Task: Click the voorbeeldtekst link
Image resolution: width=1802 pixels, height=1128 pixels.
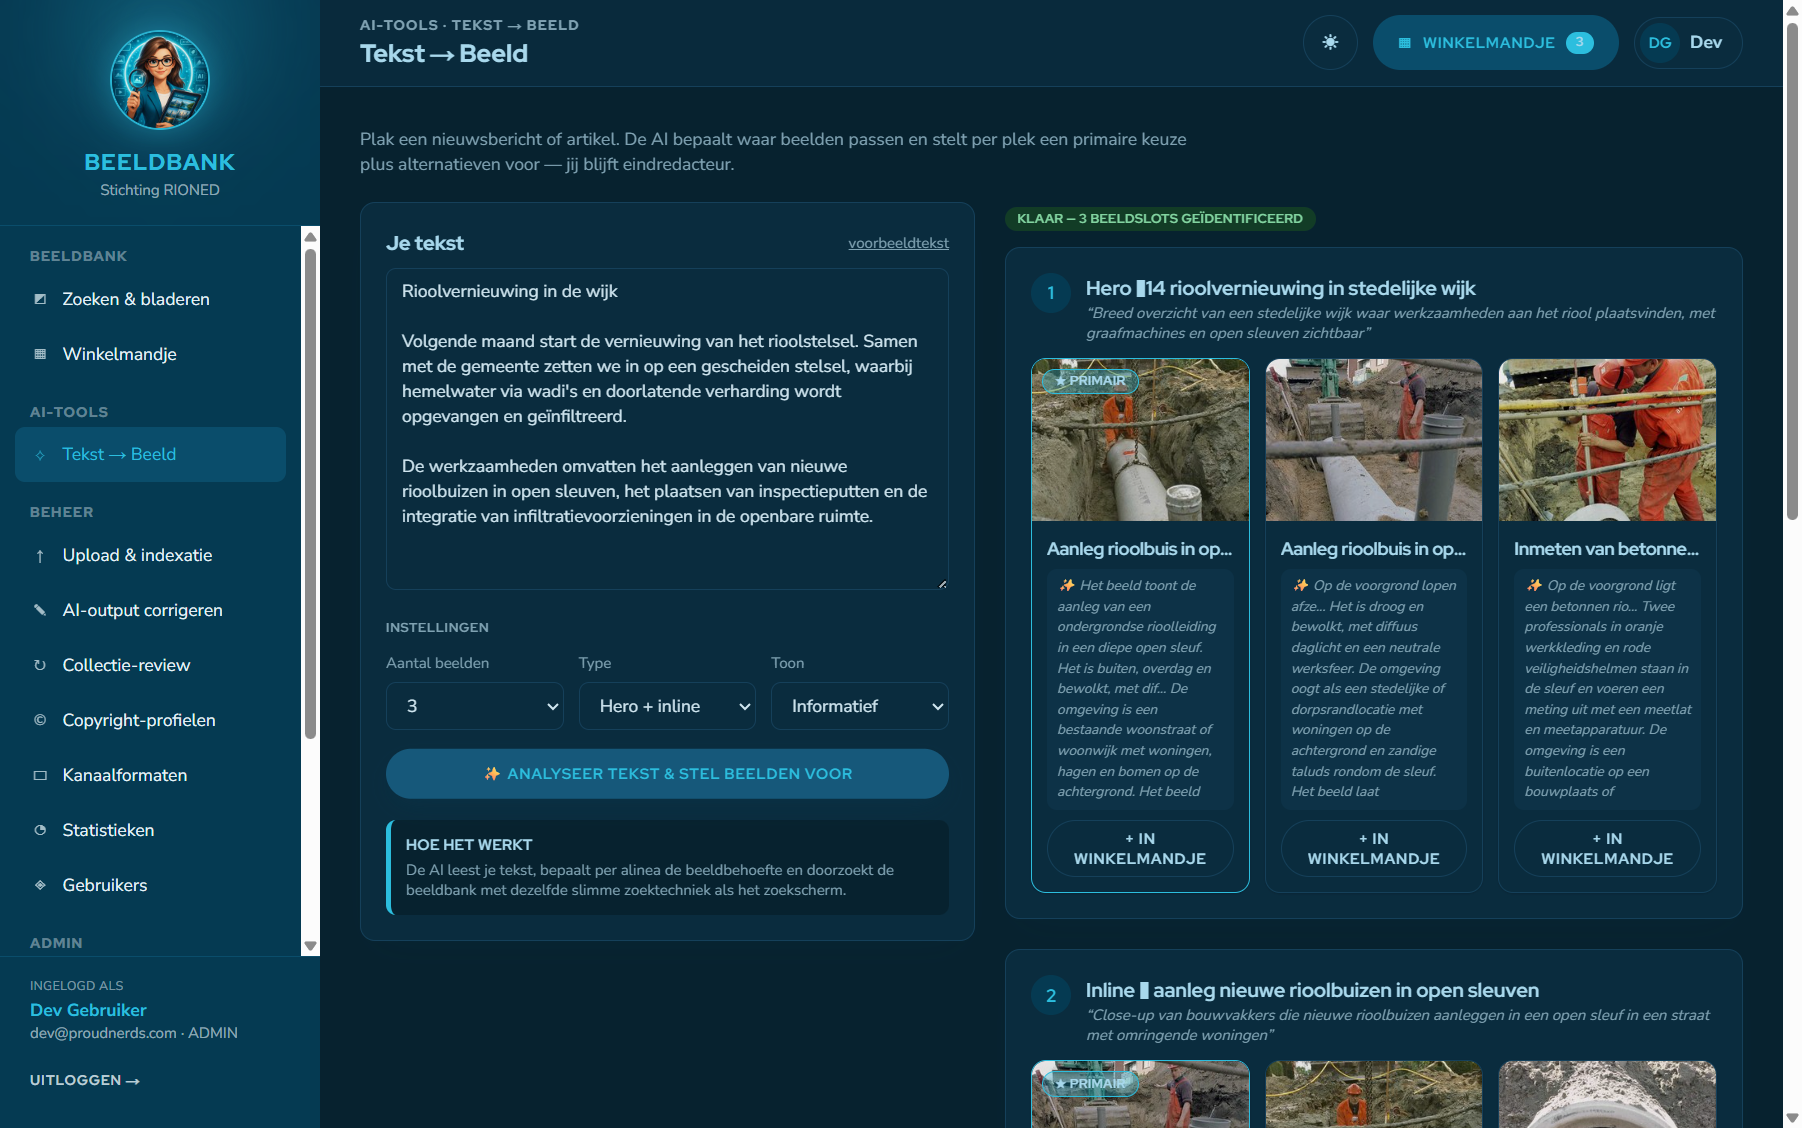Action: click(898, 243)
